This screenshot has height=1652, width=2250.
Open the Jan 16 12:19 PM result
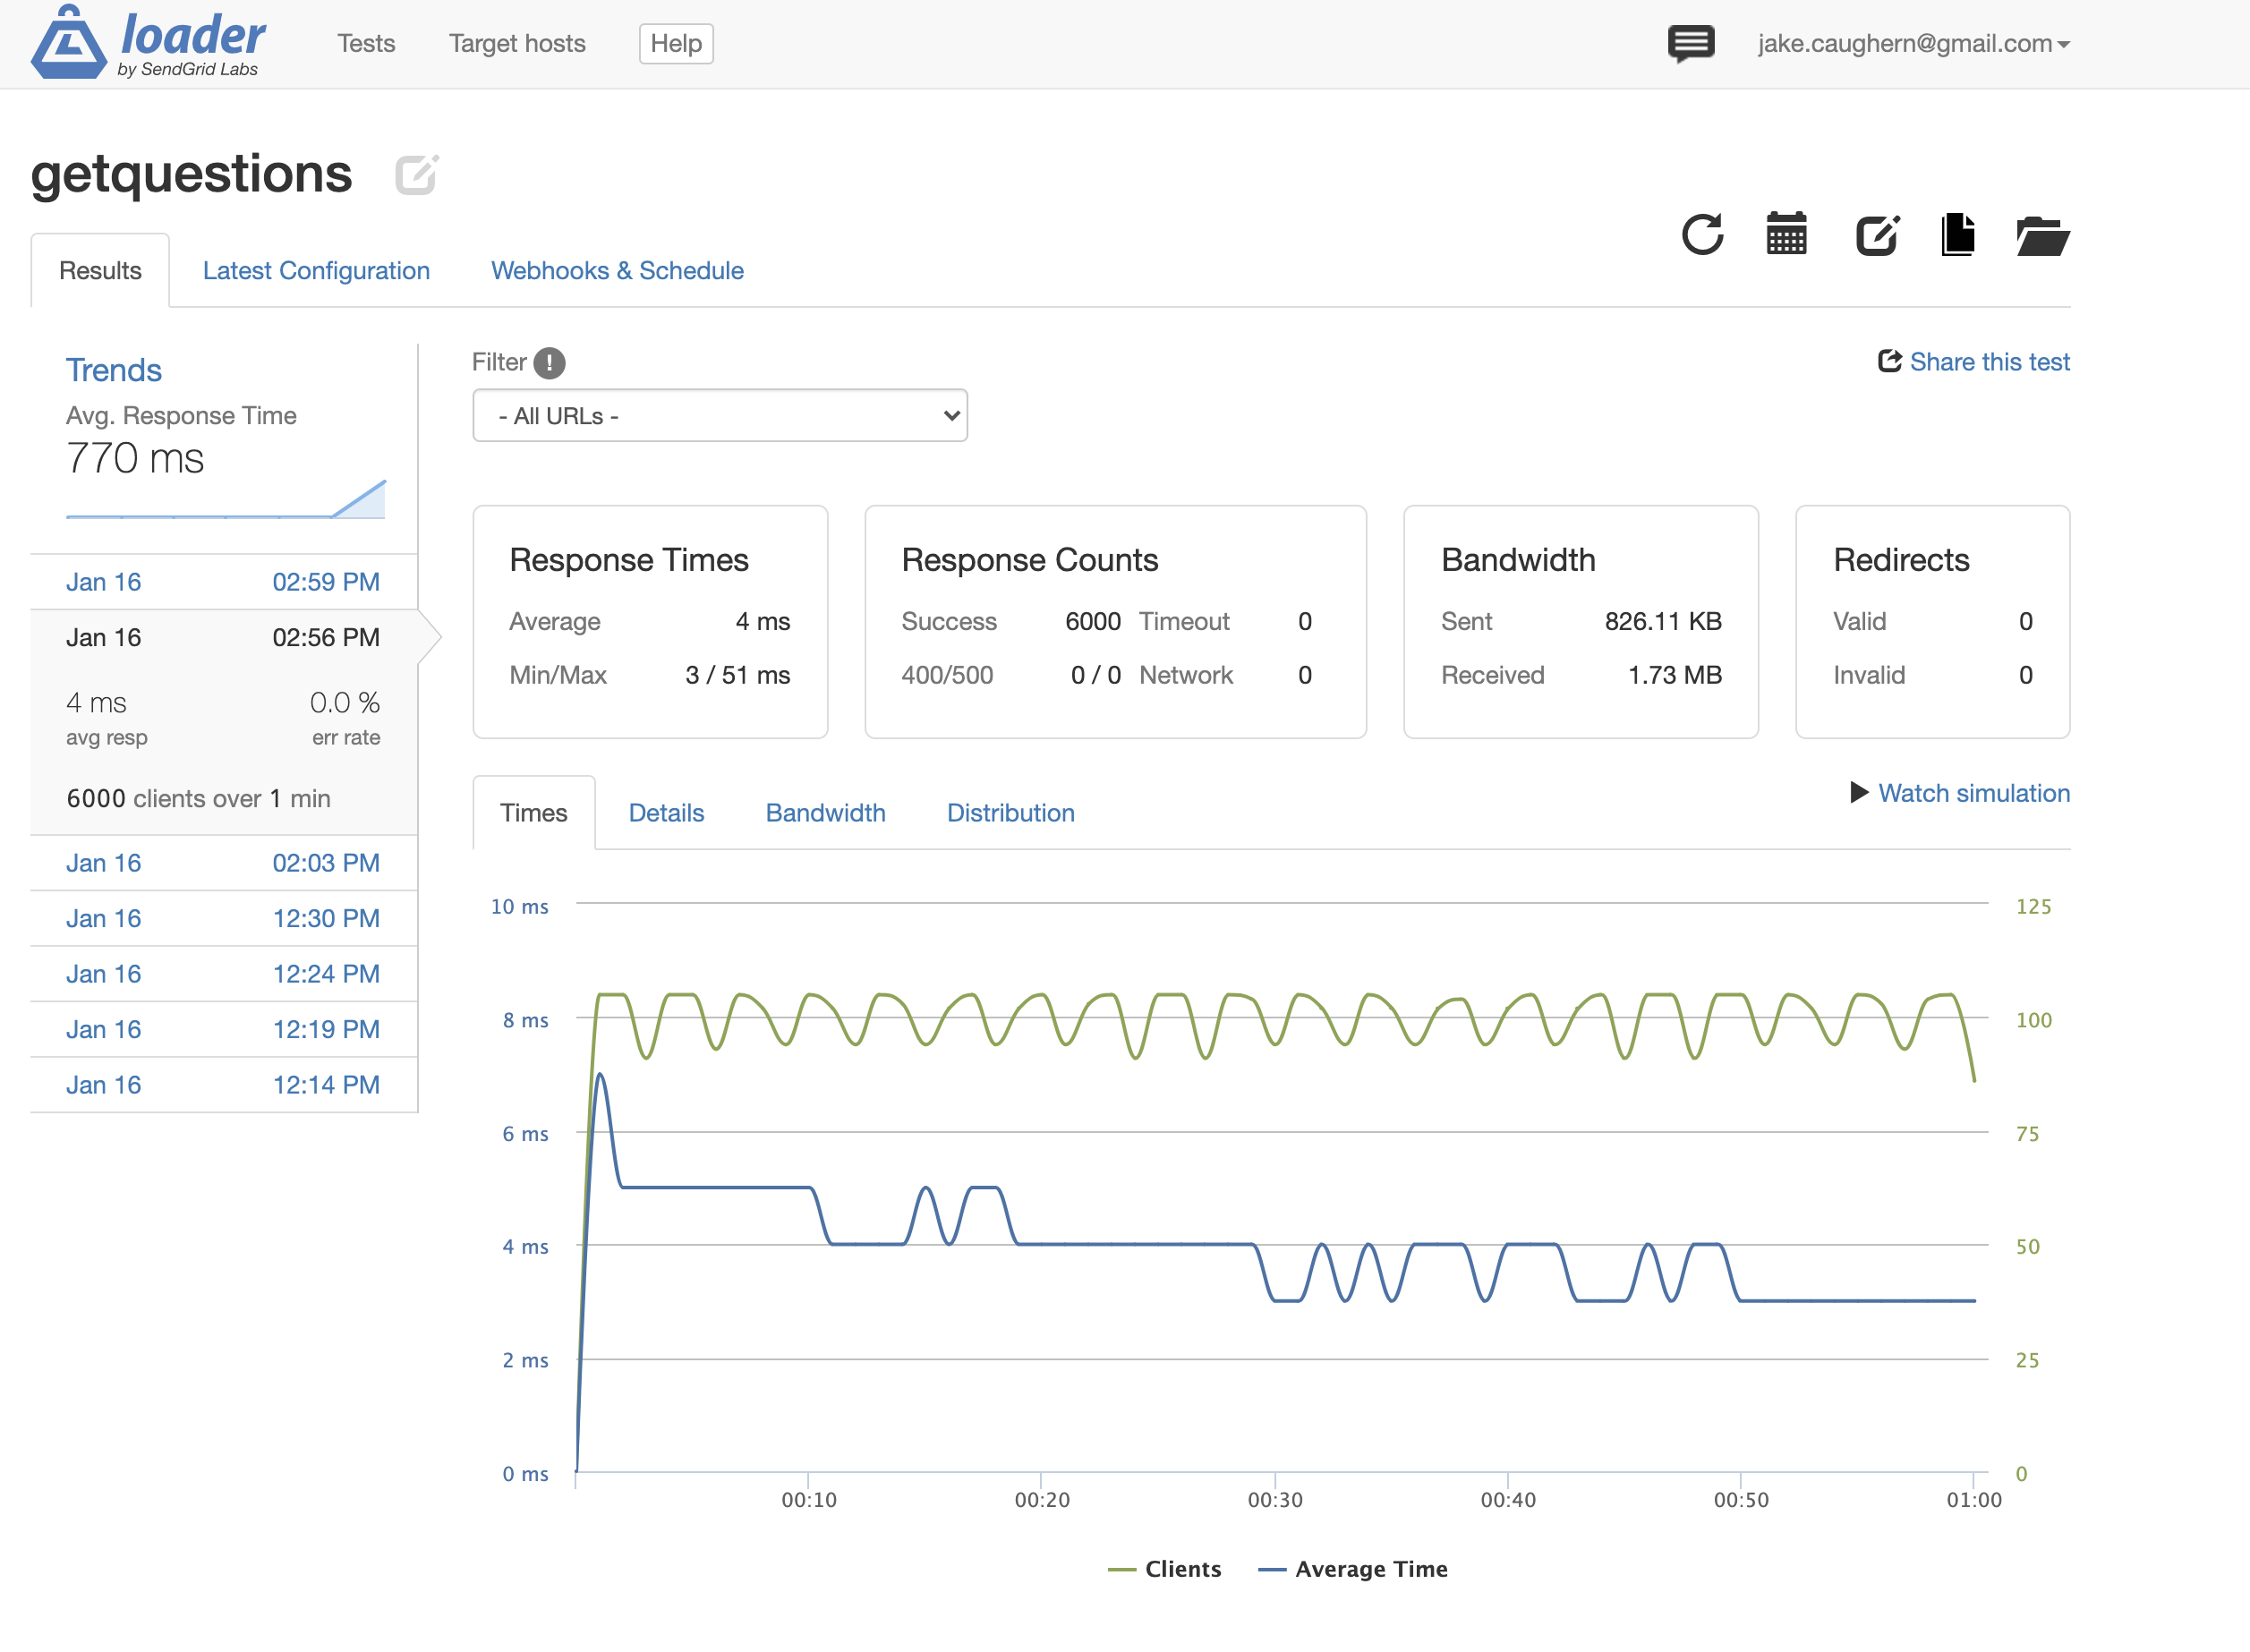223,1030
